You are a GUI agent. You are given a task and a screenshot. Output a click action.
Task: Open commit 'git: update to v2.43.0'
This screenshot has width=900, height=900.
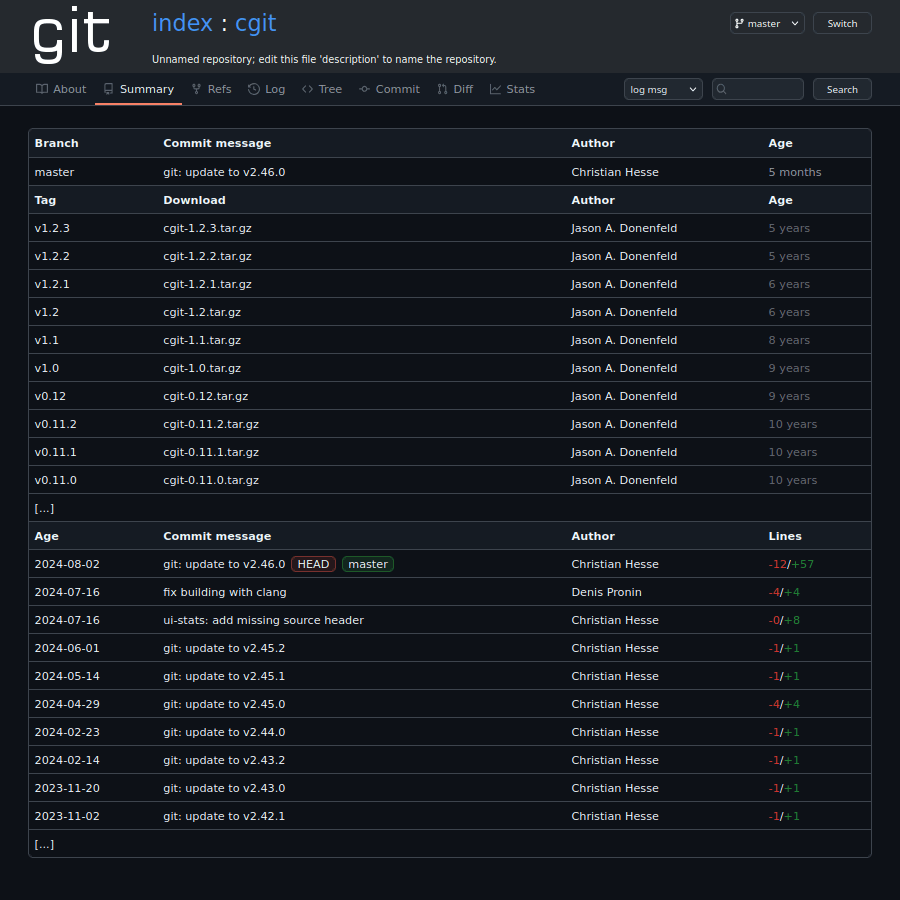224,788
